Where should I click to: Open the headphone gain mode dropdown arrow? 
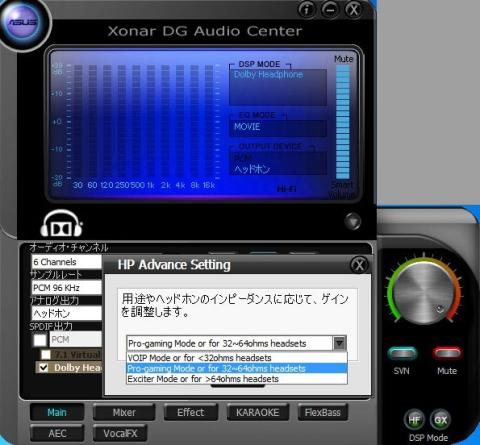click(339, 343)
